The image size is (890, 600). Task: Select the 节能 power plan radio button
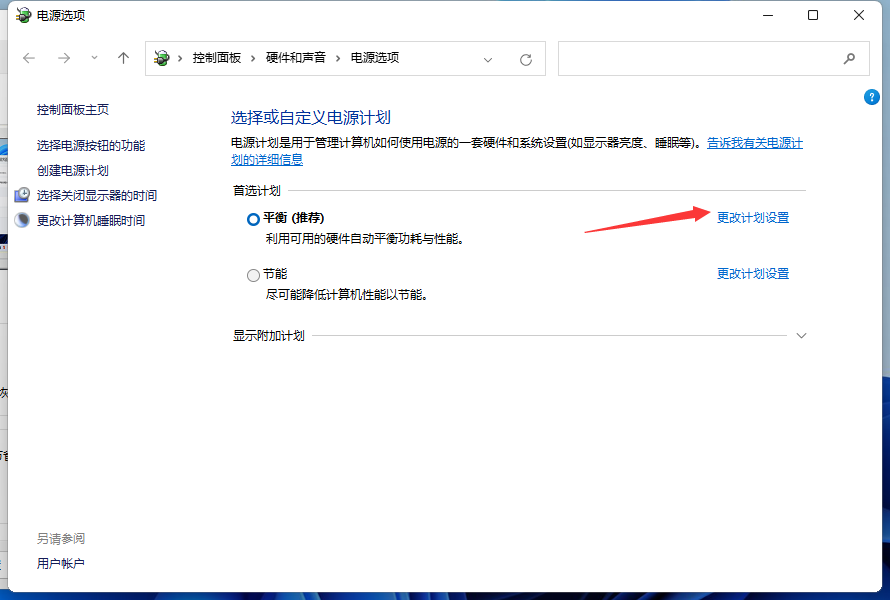(x=253, y=275)
